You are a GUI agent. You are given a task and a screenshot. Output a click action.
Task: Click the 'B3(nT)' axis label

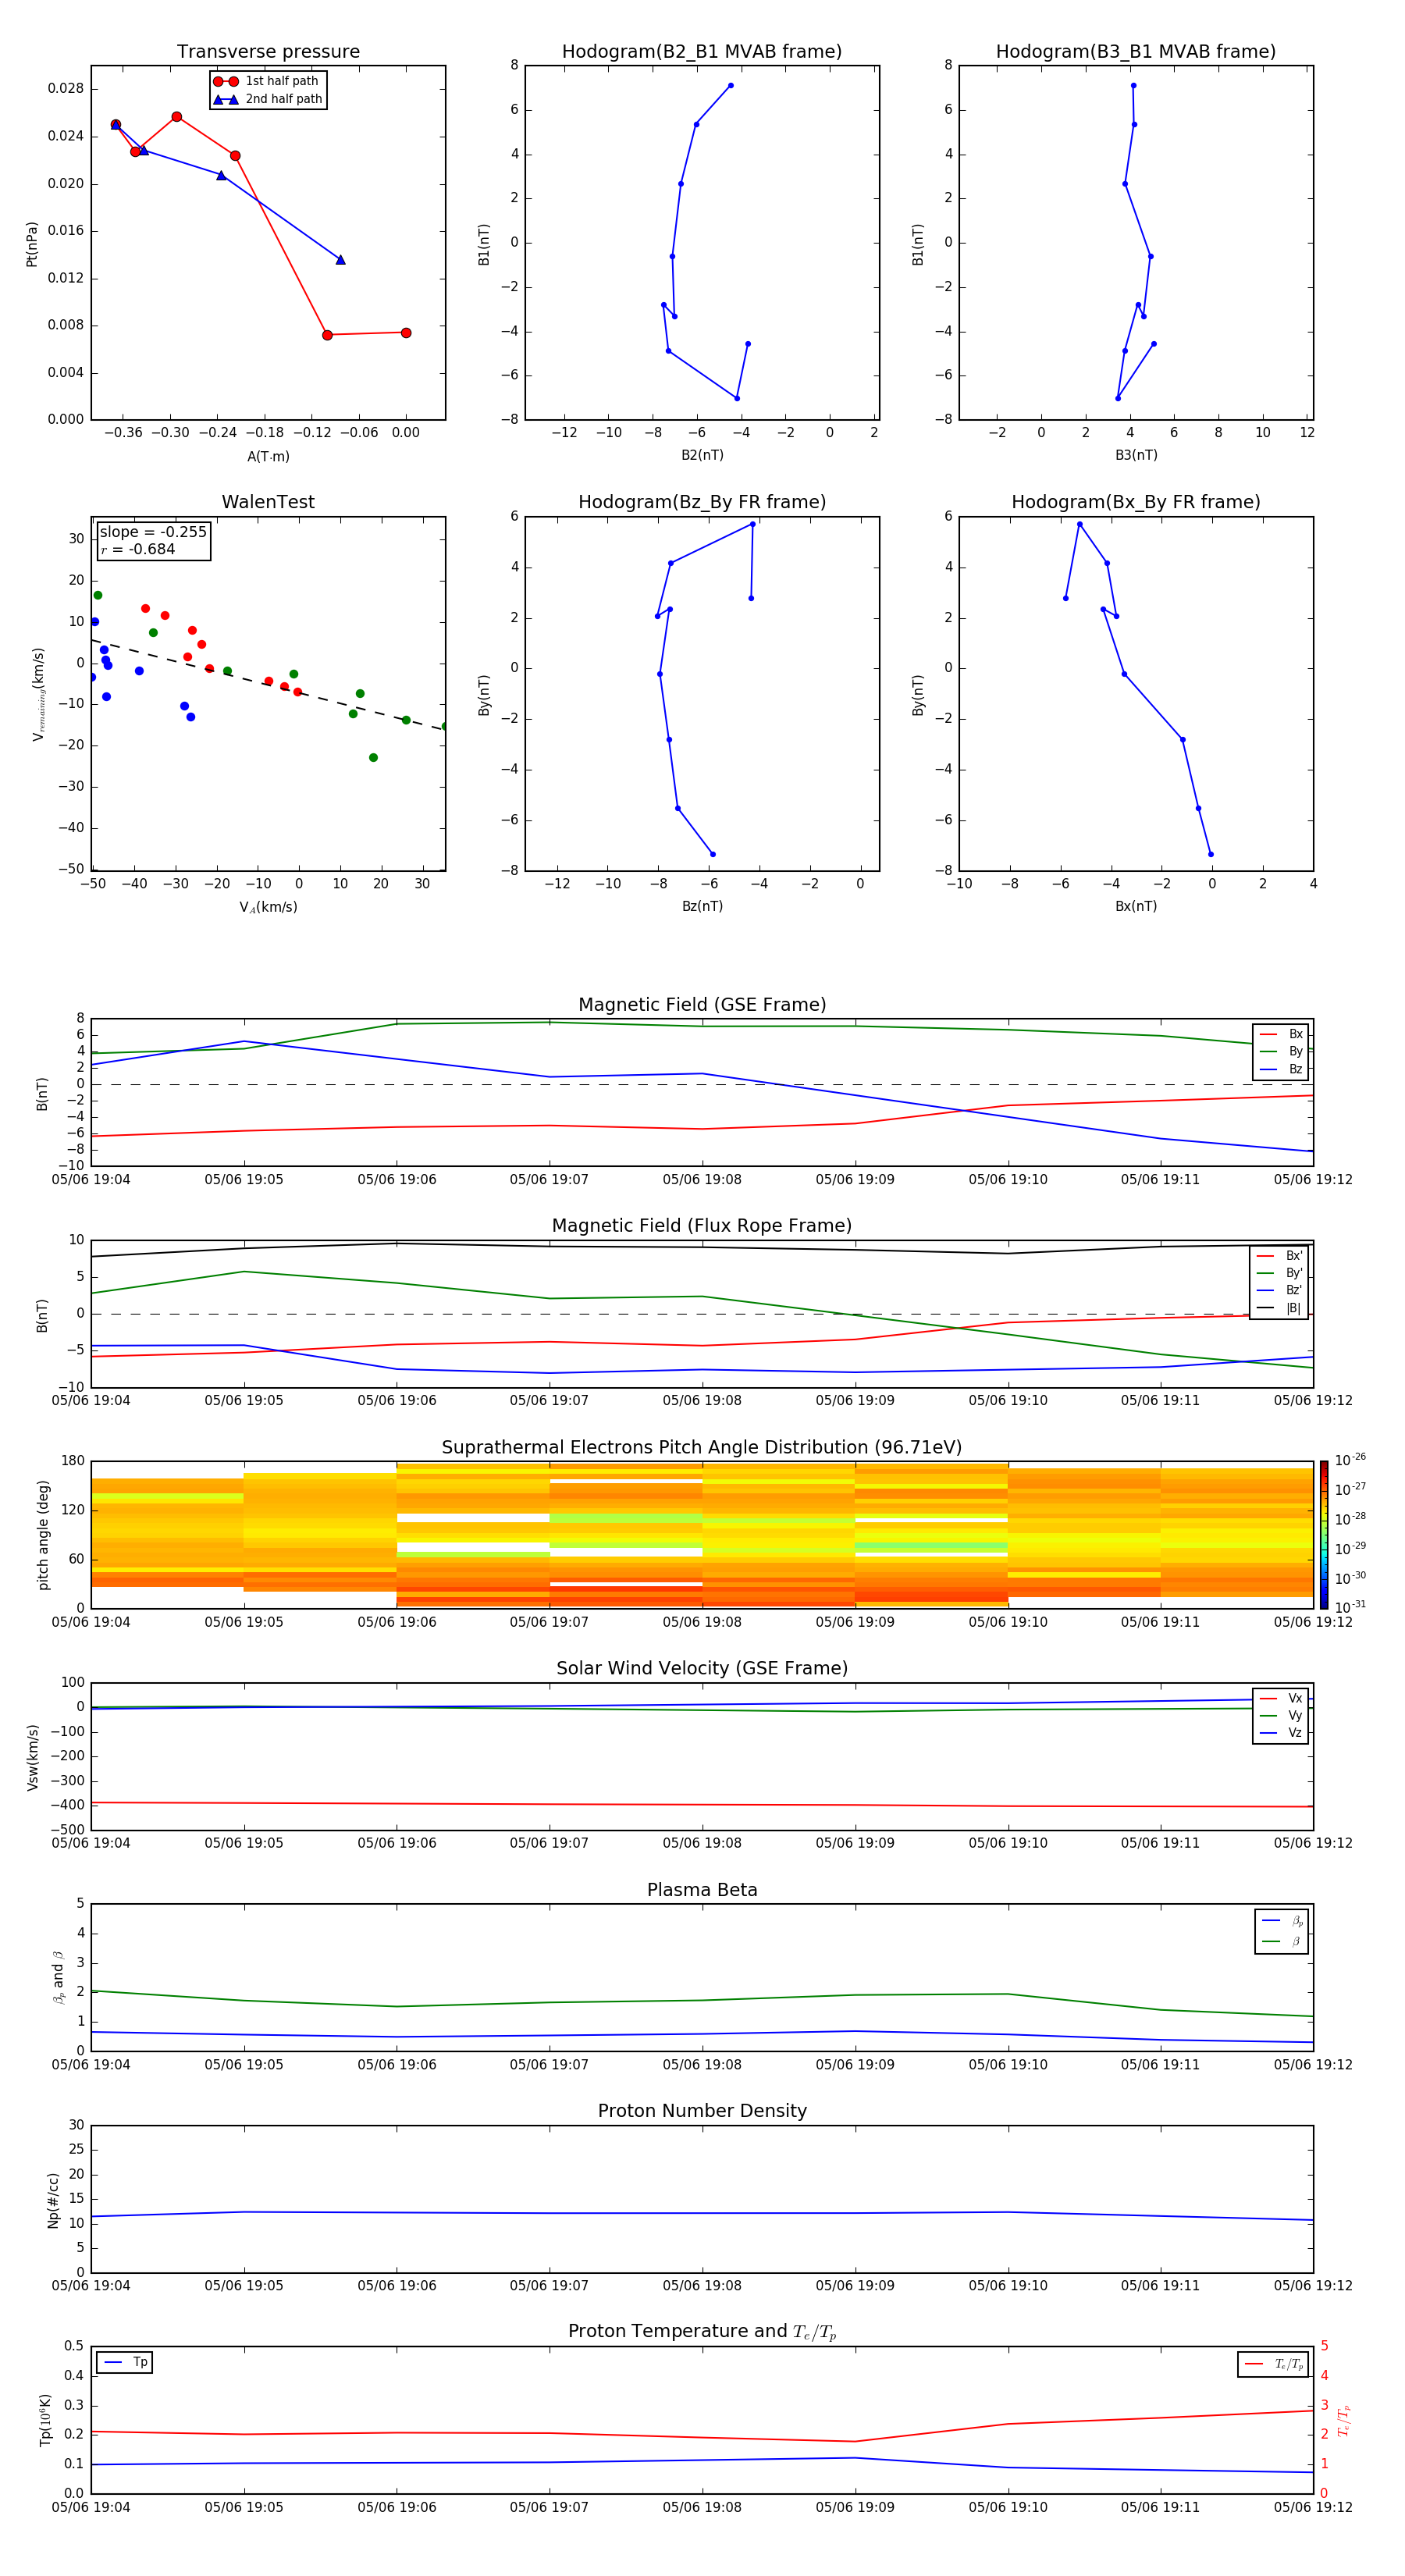tap(1136, 455)
